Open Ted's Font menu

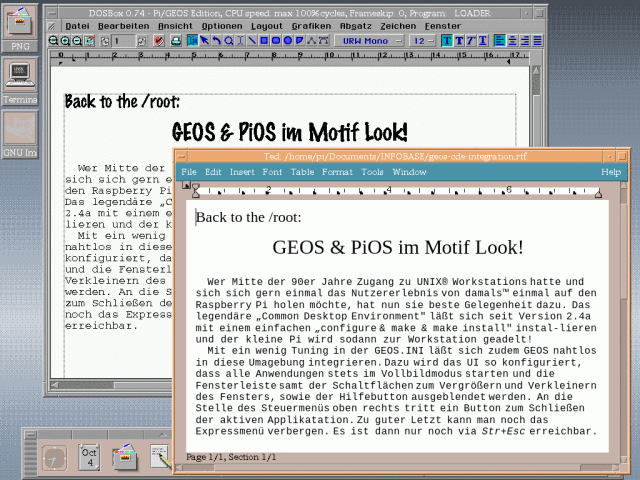click(272, 172)
